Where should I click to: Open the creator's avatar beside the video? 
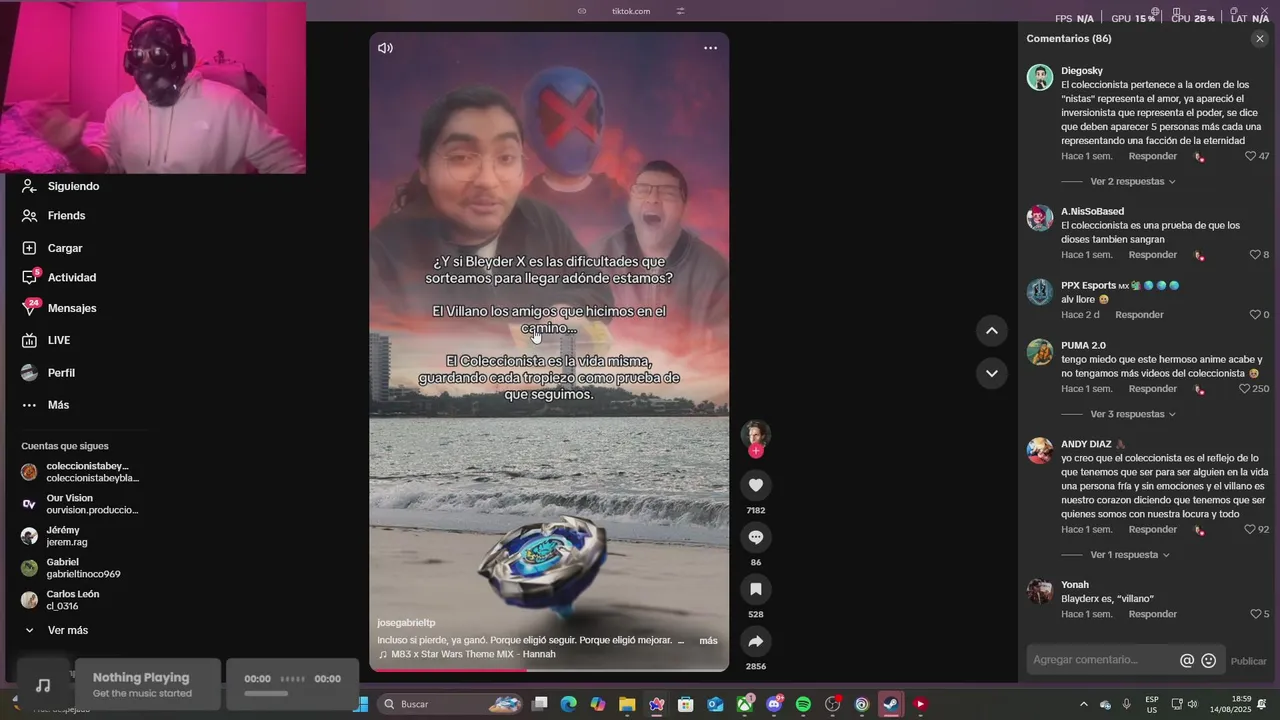tap(755, 433)
